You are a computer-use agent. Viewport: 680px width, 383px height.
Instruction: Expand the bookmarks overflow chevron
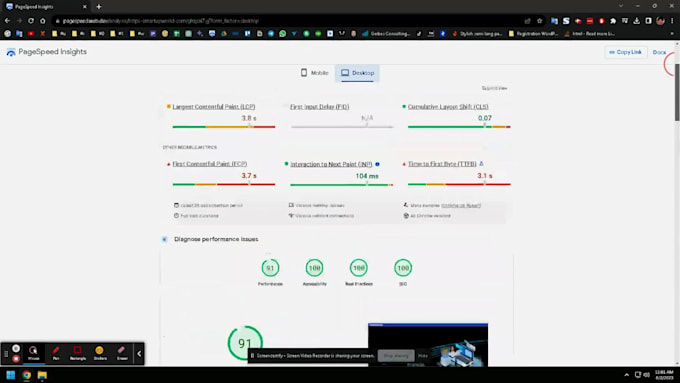672,33
